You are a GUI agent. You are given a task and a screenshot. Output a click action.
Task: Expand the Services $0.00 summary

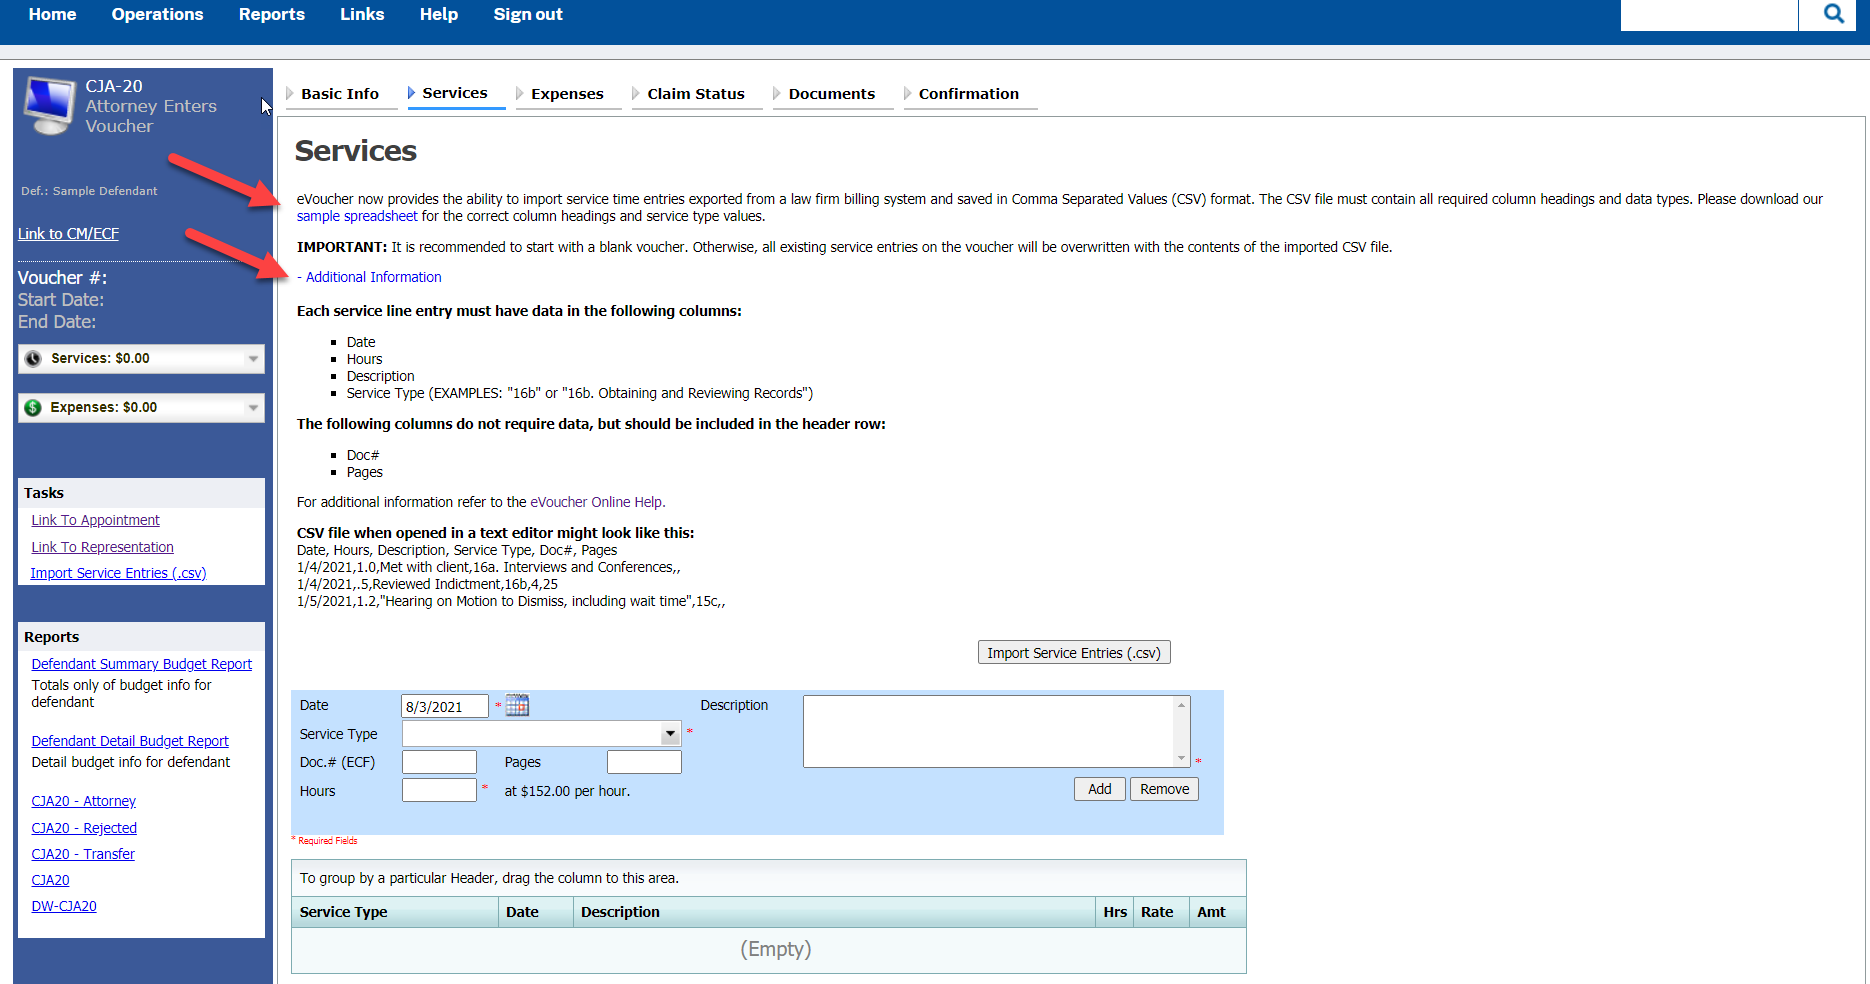click(x=255, y=358)
